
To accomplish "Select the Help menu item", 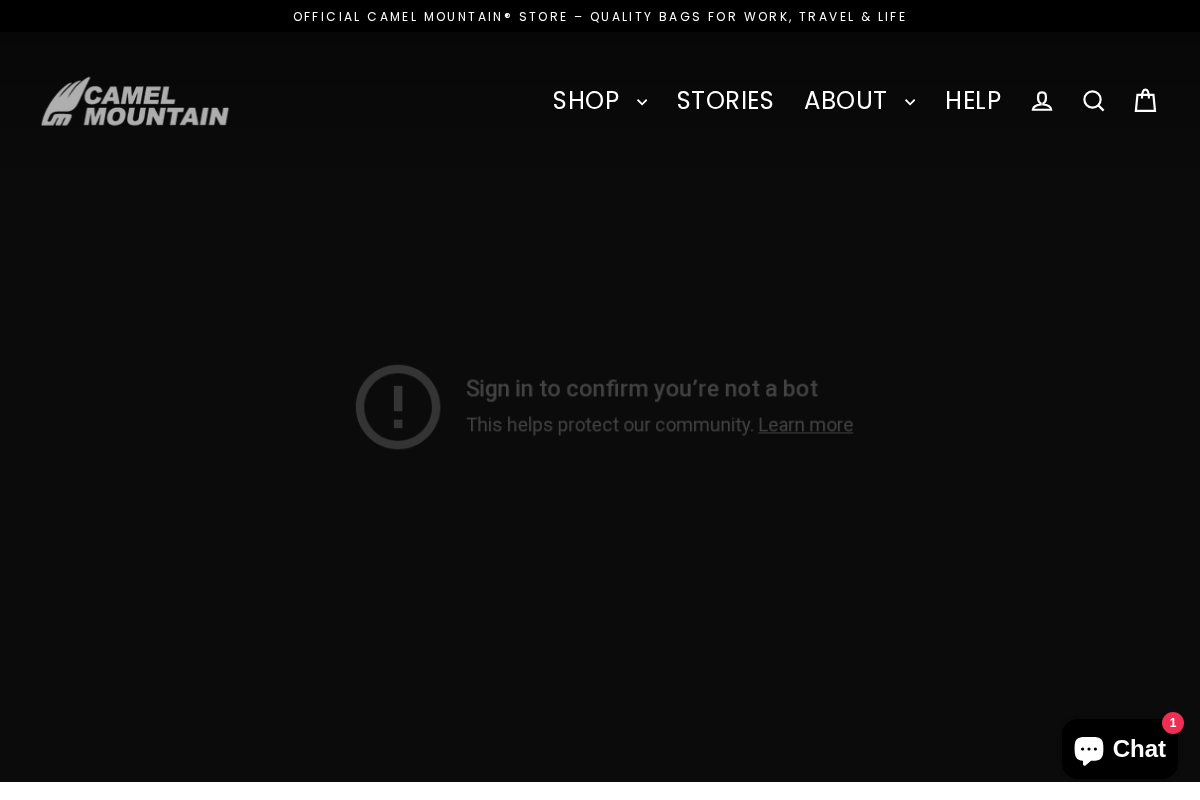I will 973,101.
